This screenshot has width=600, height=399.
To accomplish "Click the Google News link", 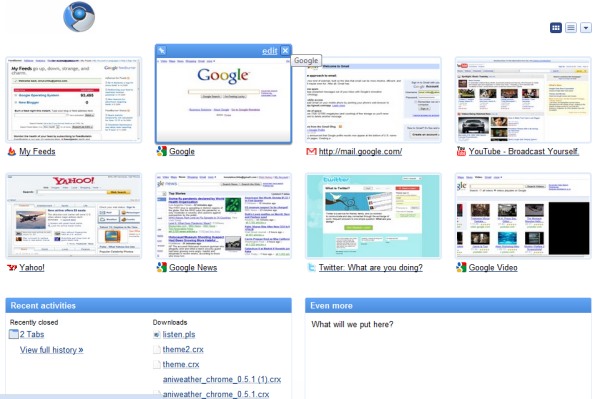I will [193, 267].
